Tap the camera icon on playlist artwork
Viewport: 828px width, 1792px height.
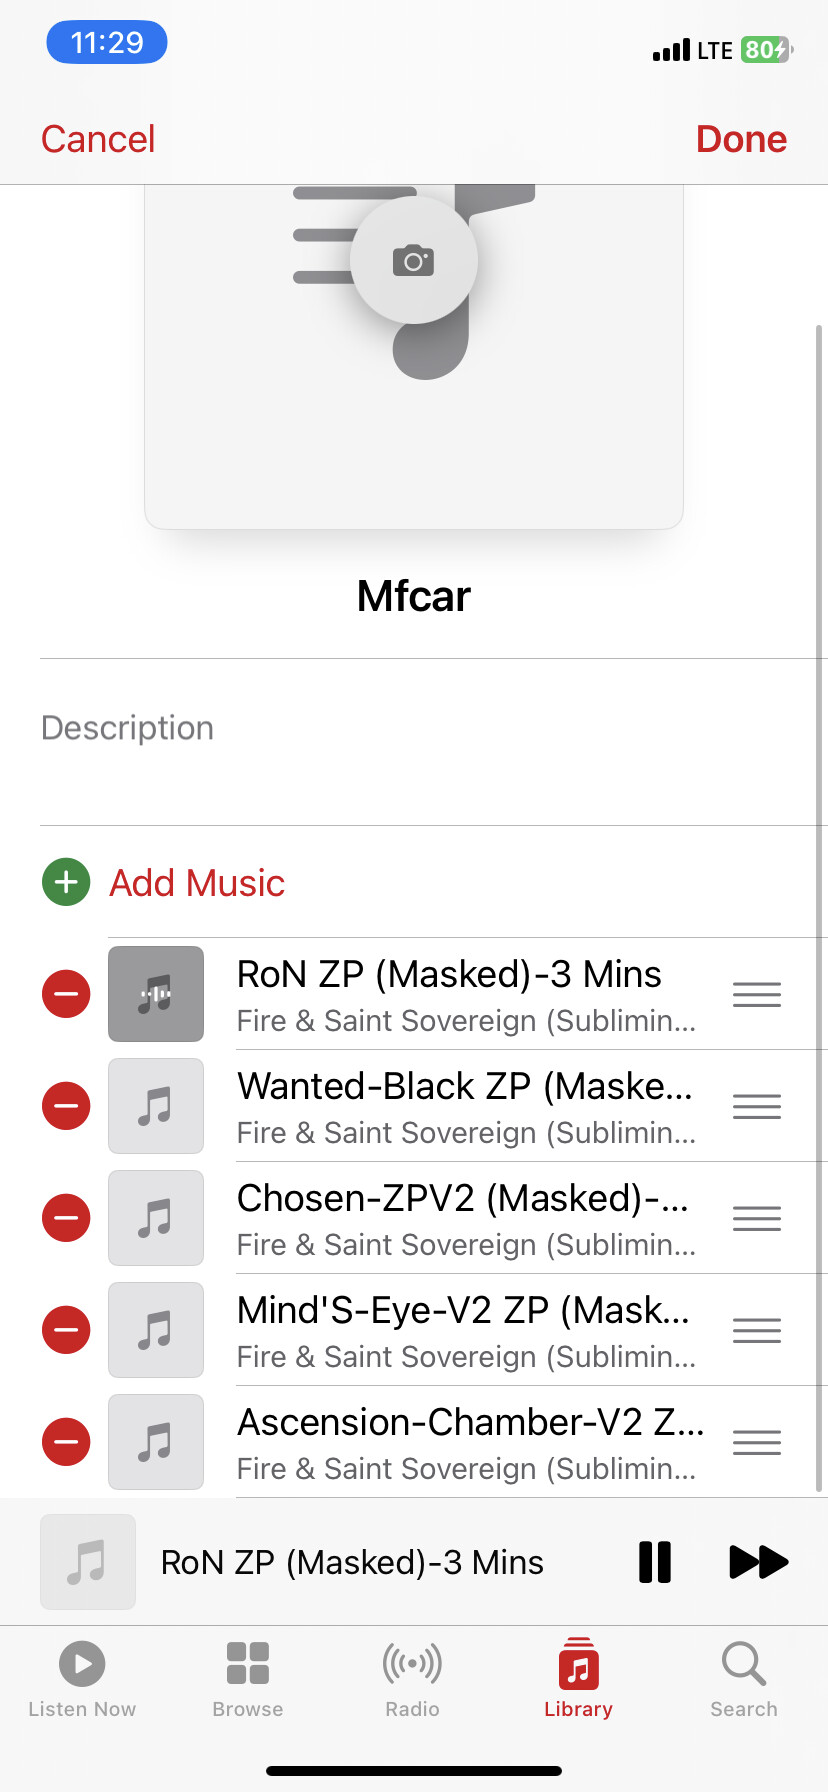point(413,261)
